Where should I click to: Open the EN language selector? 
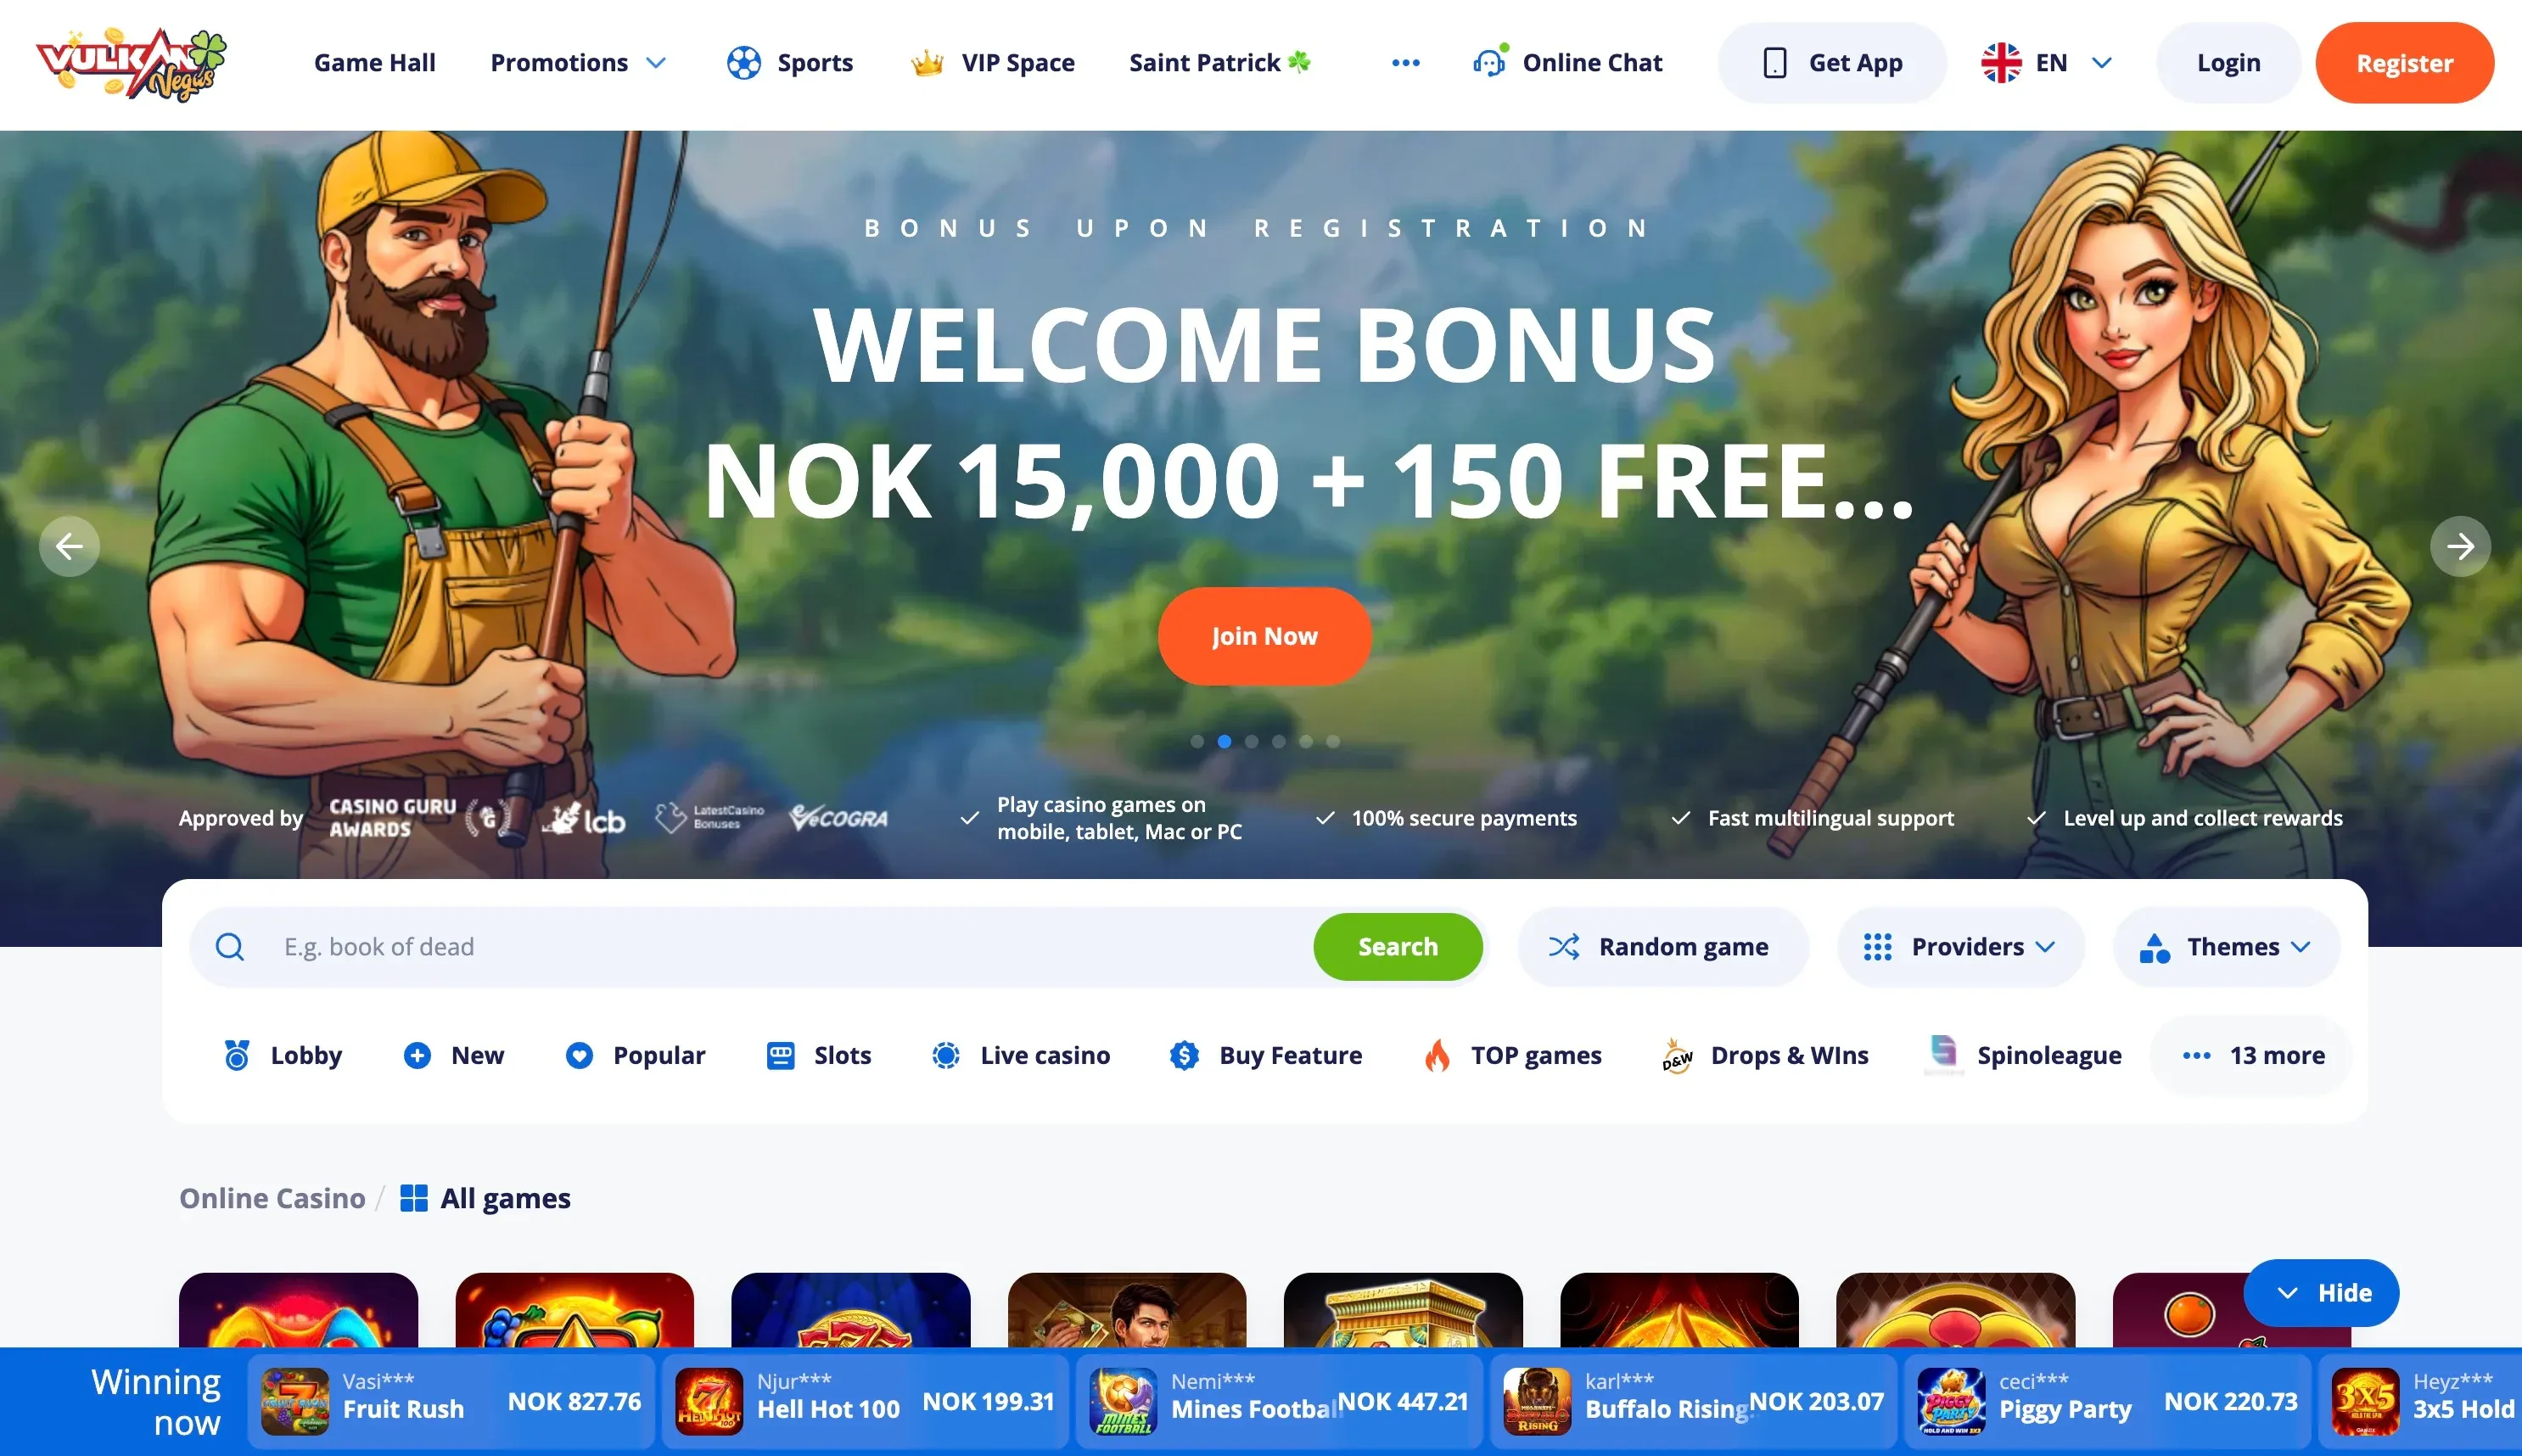(2047, 63)
